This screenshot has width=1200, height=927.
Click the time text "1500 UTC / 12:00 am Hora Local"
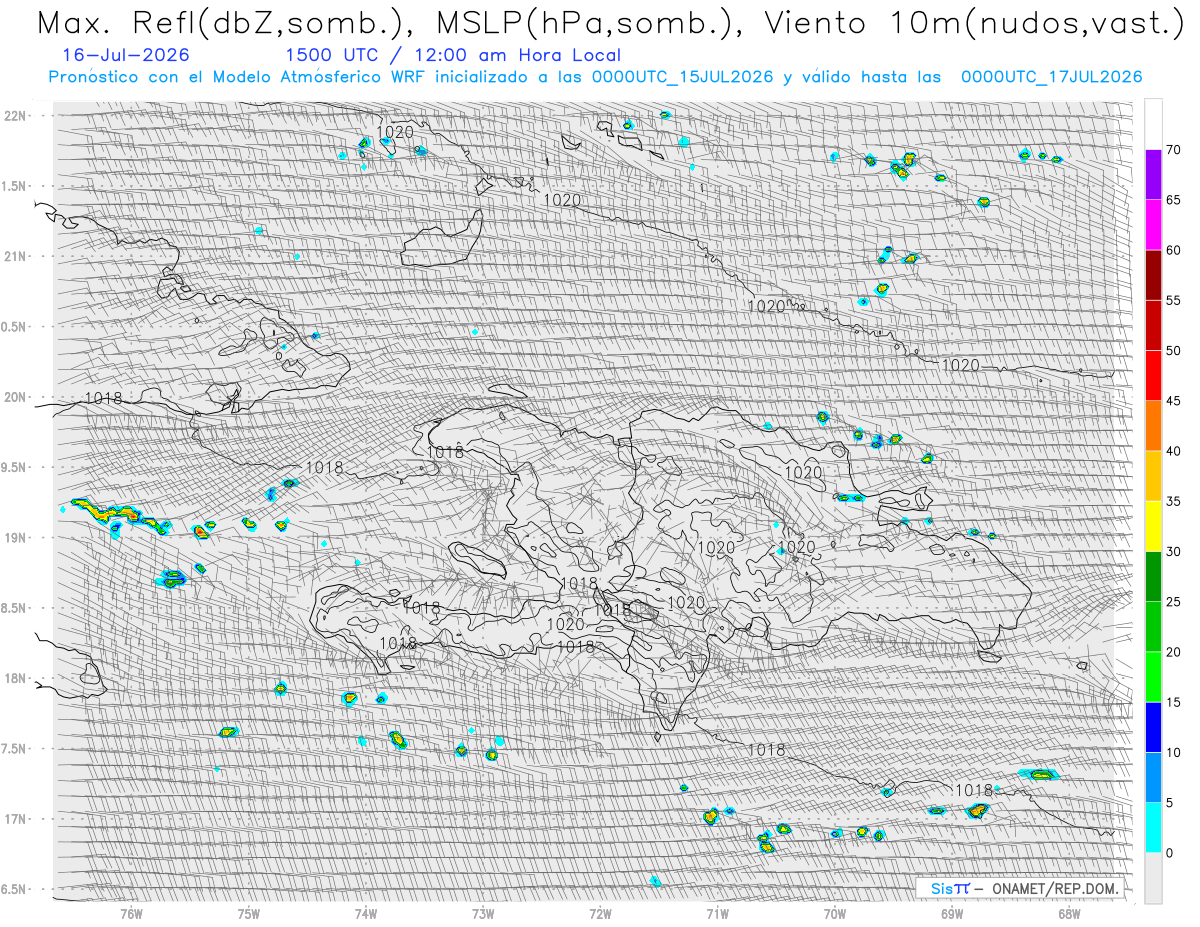pos(452,55)
